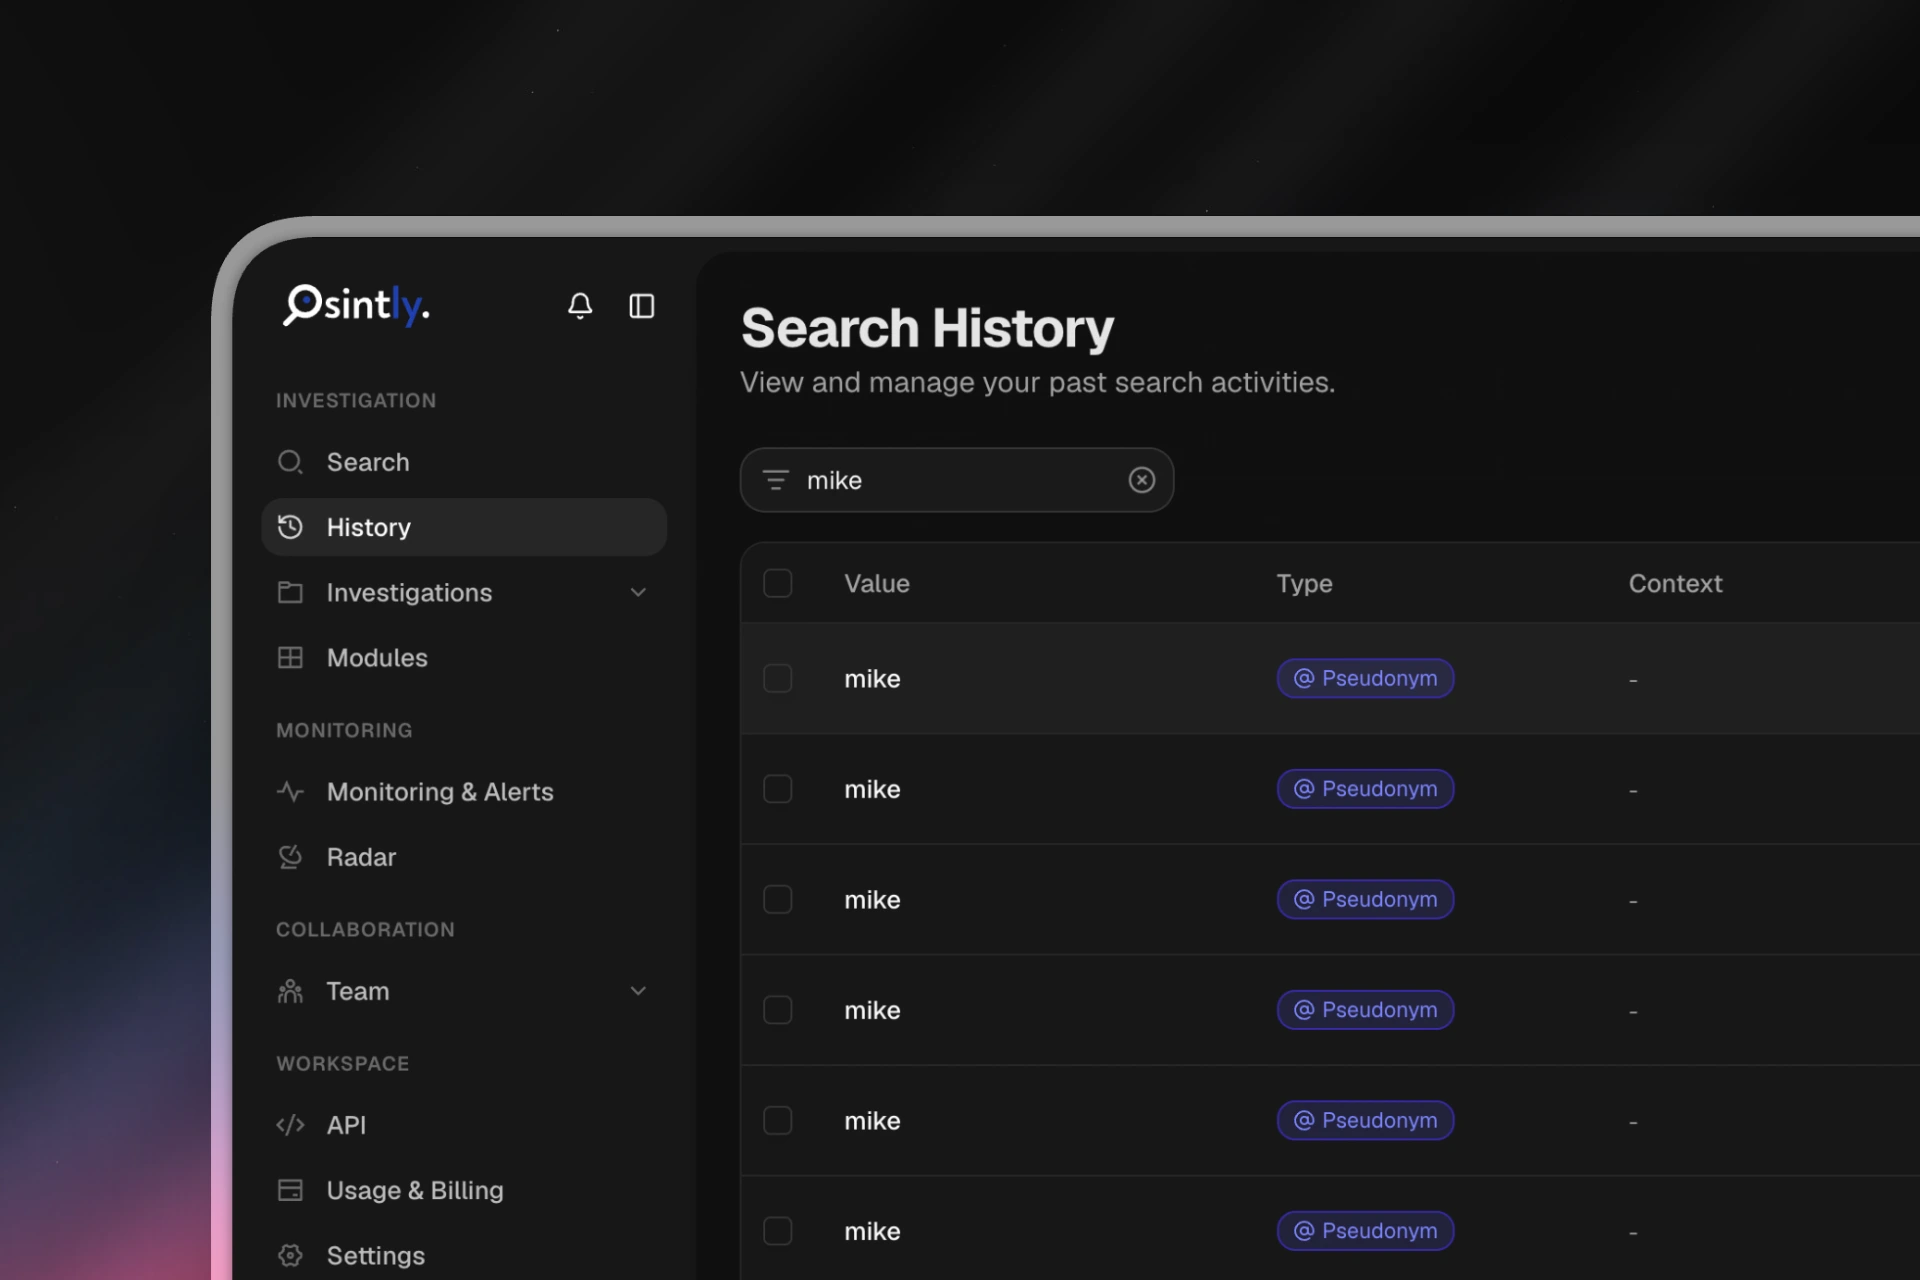Click the mike value in the second row
Screen dimensions: 1920x1280
click(x=872, y=789)
